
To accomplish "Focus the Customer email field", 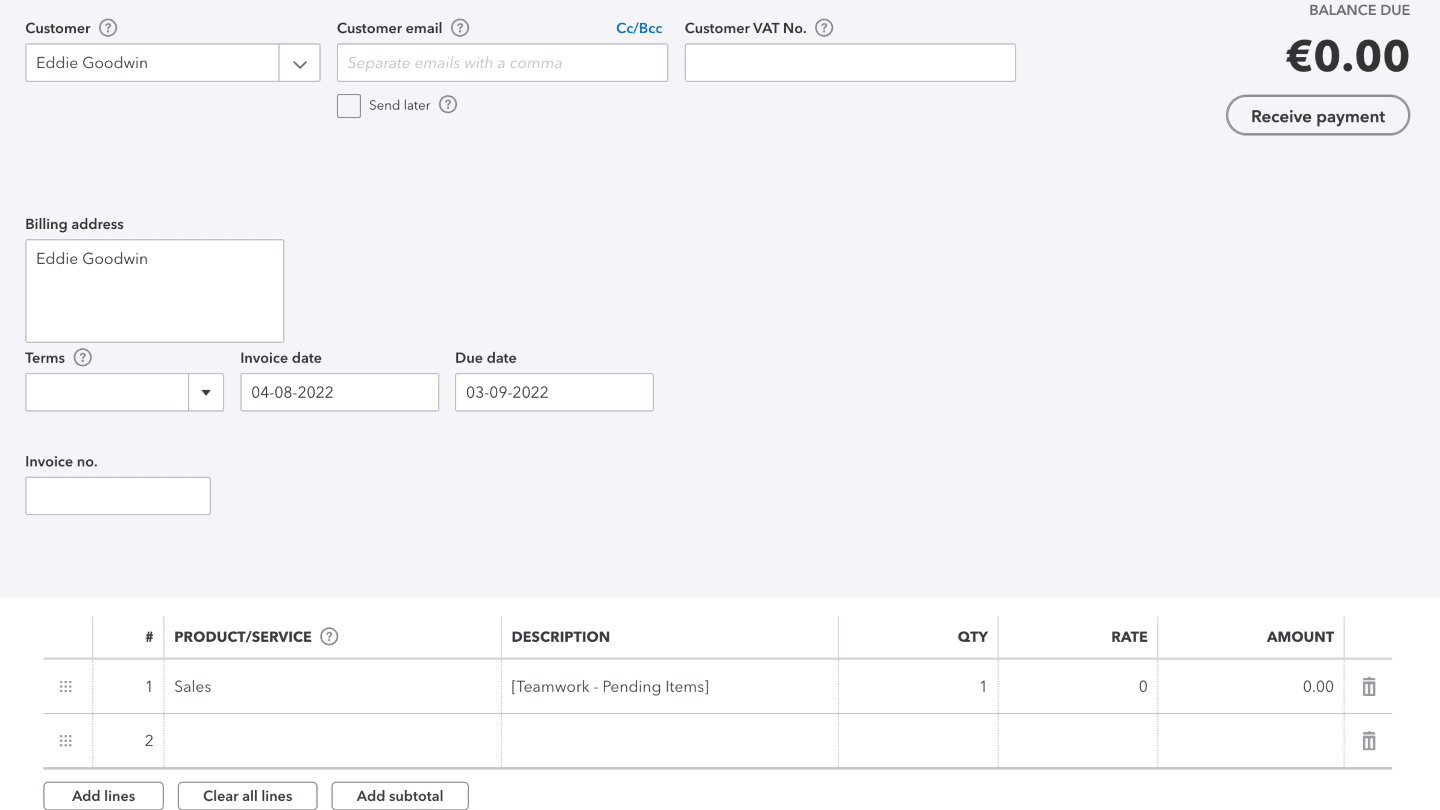I will [502, 63].
